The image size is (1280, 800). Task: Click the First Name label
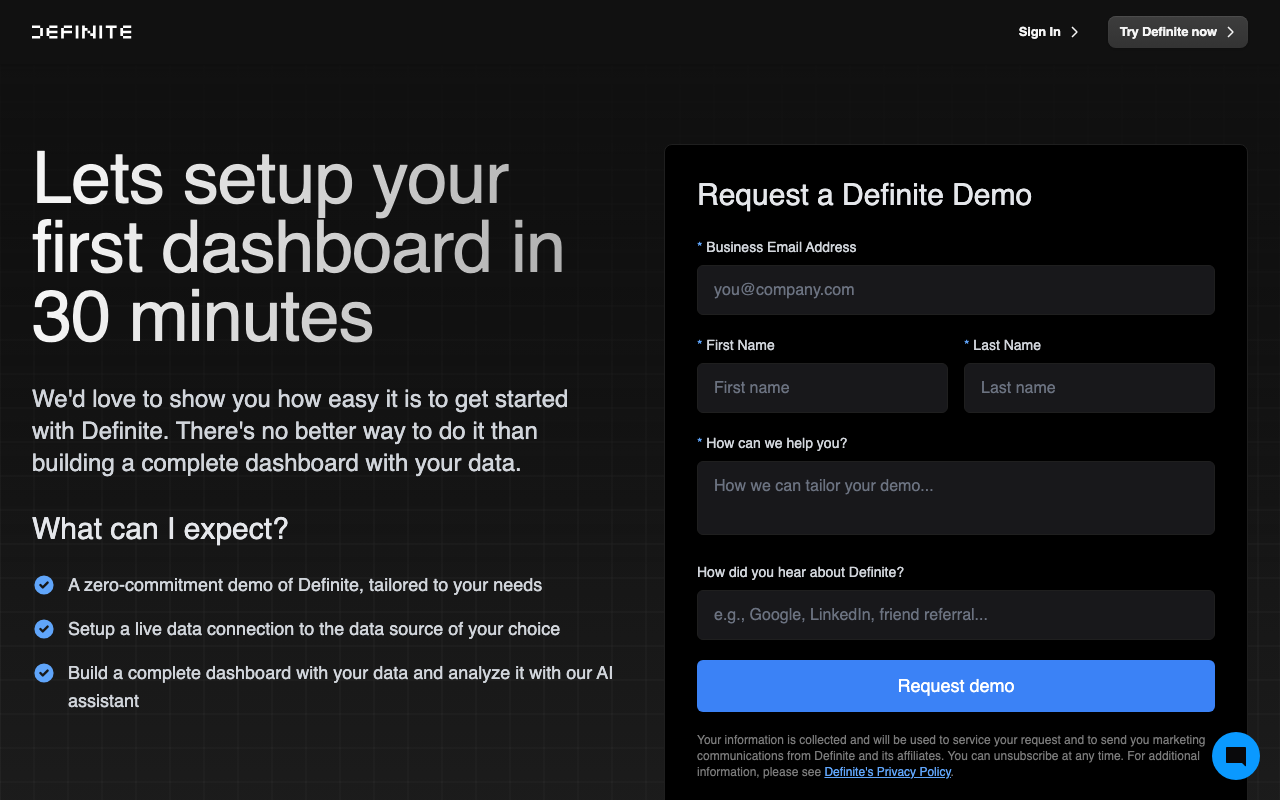pyautogui.click(x=736, y=345)
